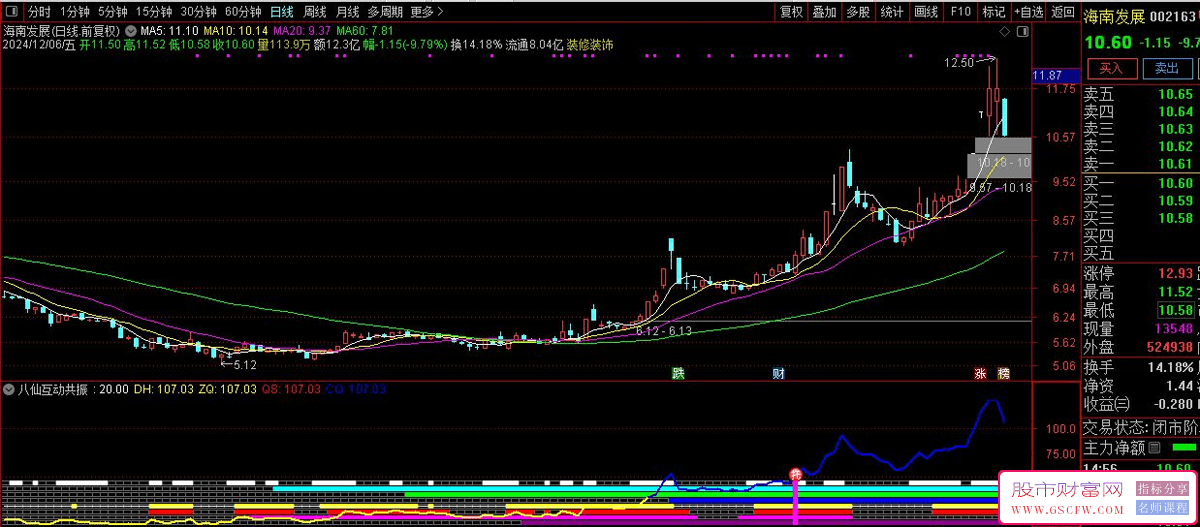
Task: Click the 标记 mark button
Action: 993,12
